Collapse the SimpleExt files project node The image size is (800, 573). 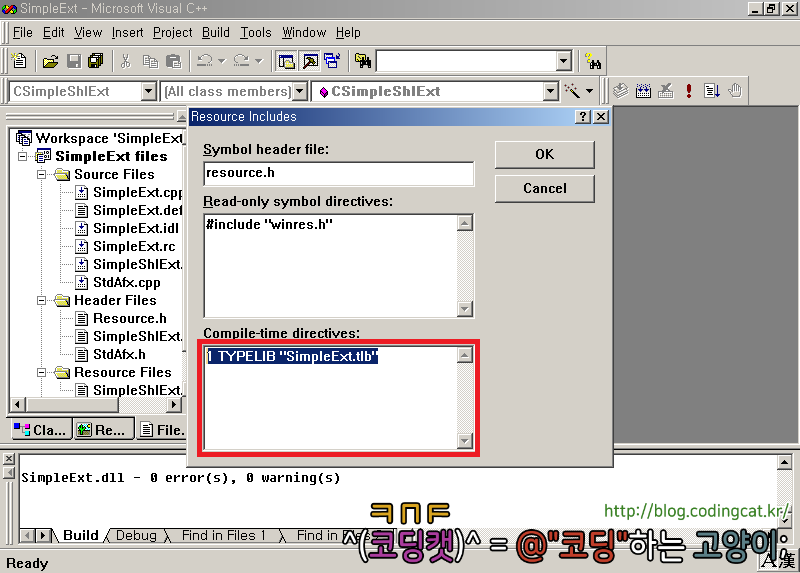[22, 156]
